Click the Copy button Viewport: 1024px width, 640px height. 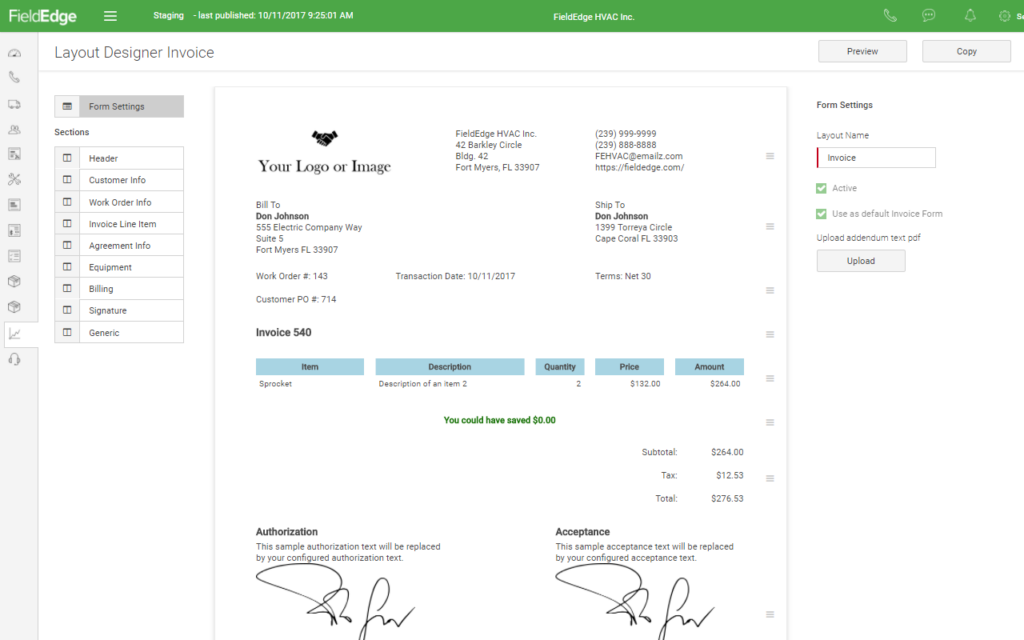(966, 50)
